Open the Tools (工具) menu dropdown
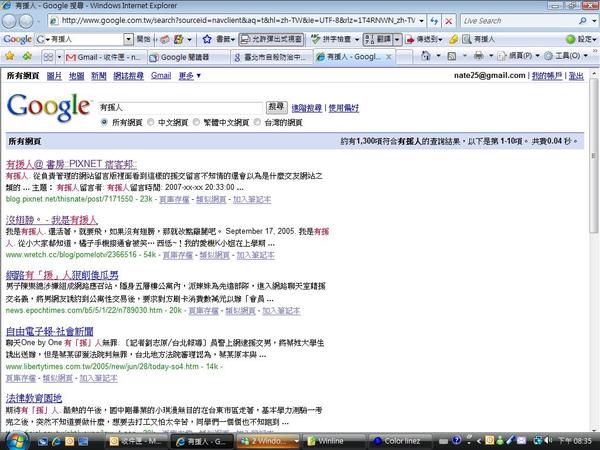The height and width of the screenshot is (450, 600). (x=566, y=56)
